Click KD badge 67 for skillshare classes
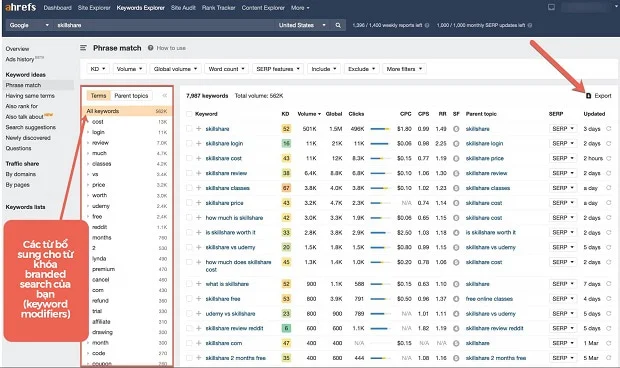 286,188
